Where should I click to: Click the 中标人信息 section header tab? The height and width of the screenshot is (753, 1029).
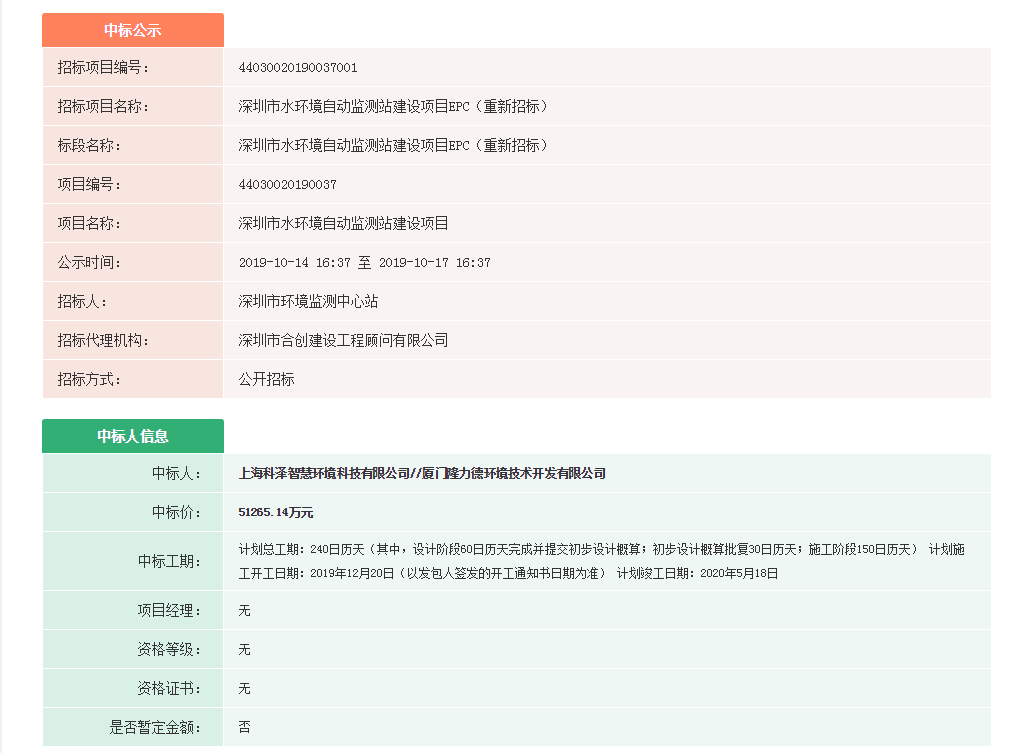(x=133, y=436)
